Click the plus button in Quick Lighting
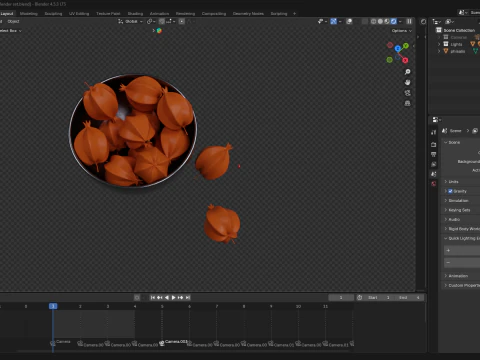This screenshot has width=480, height=360. tap(462, 250)
